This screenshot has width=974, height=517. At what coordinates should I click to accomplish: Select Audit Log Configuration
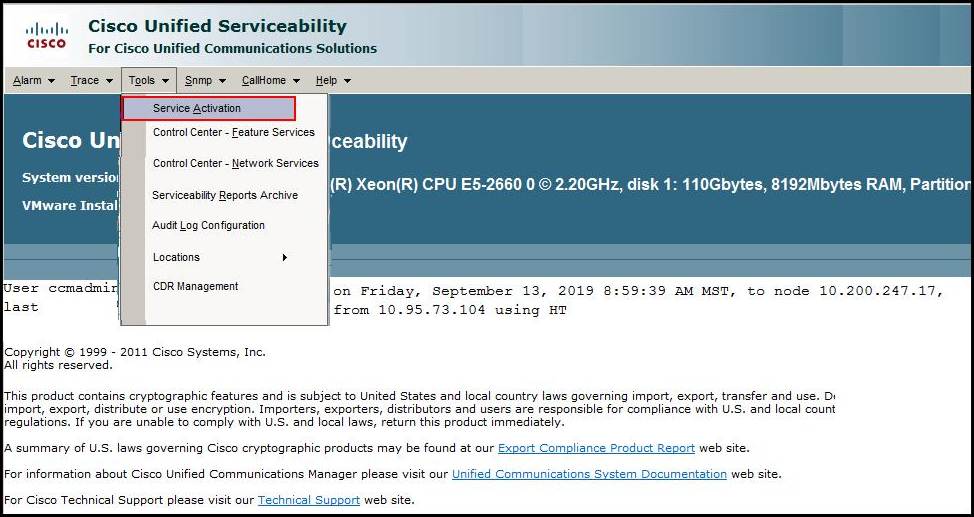pyautogui.click(x=208, y=225)
